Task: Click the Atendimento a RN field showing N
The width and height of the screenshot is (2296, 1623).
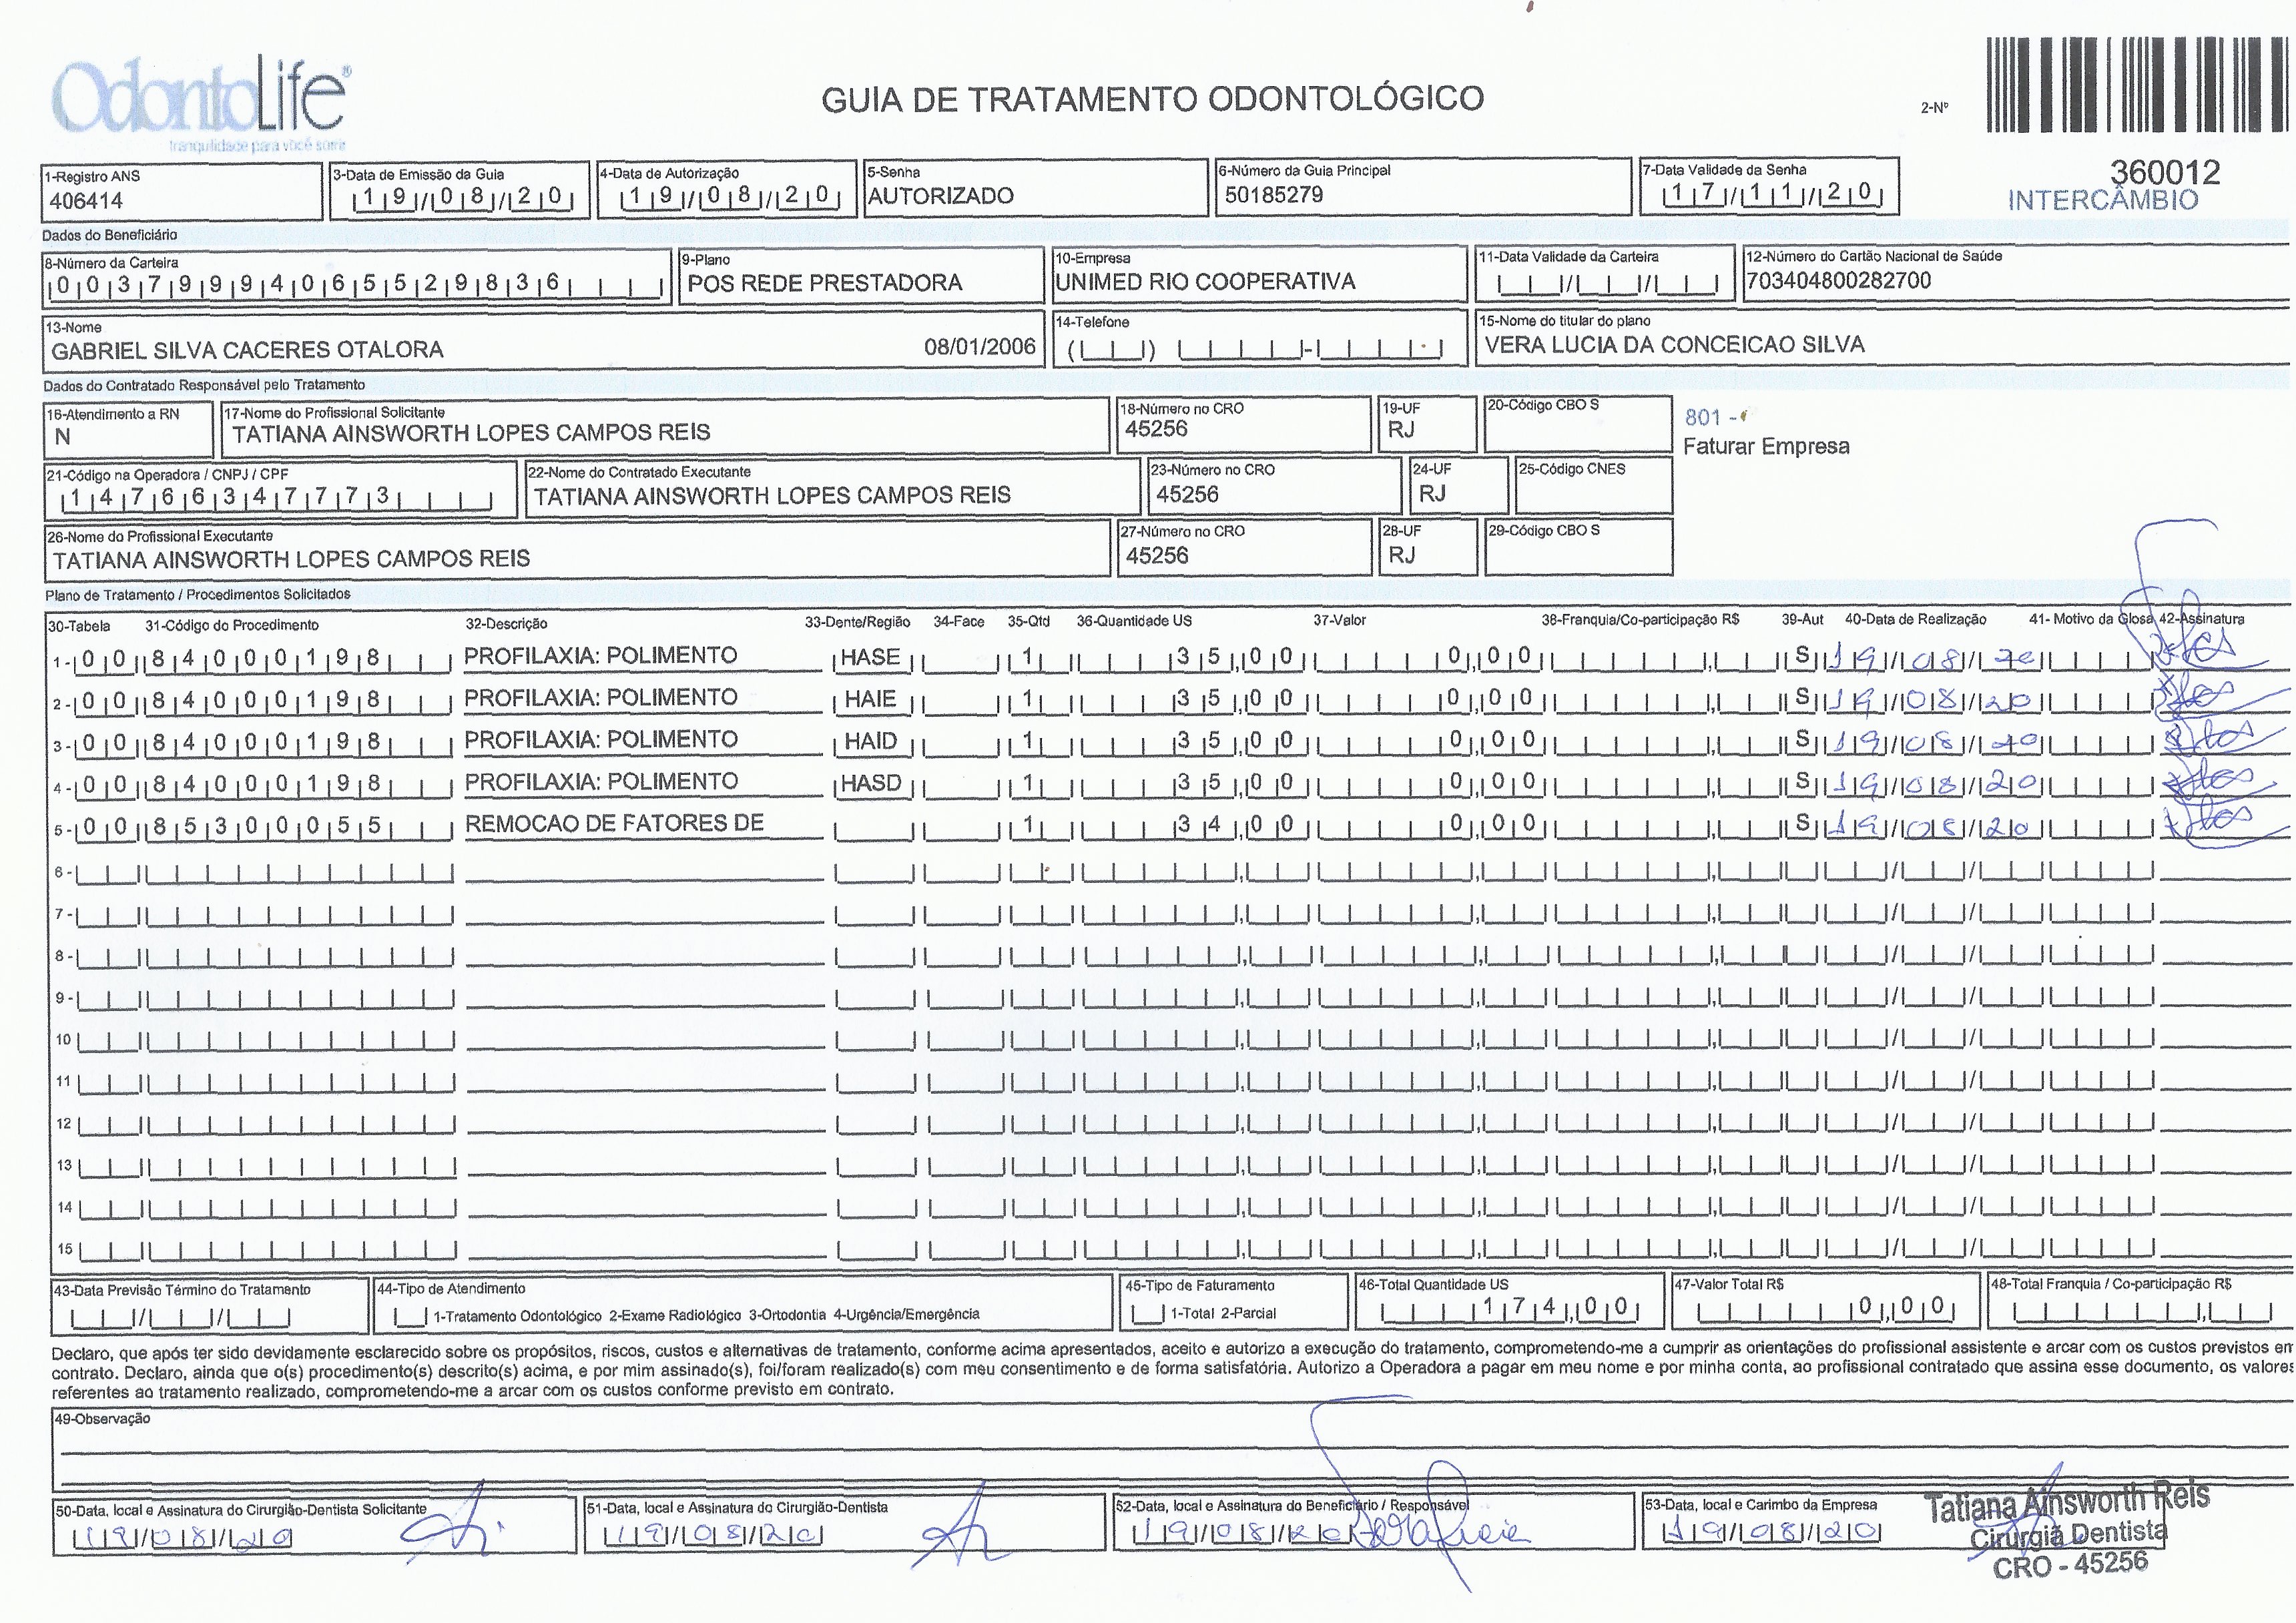Action: click(63, 437)
